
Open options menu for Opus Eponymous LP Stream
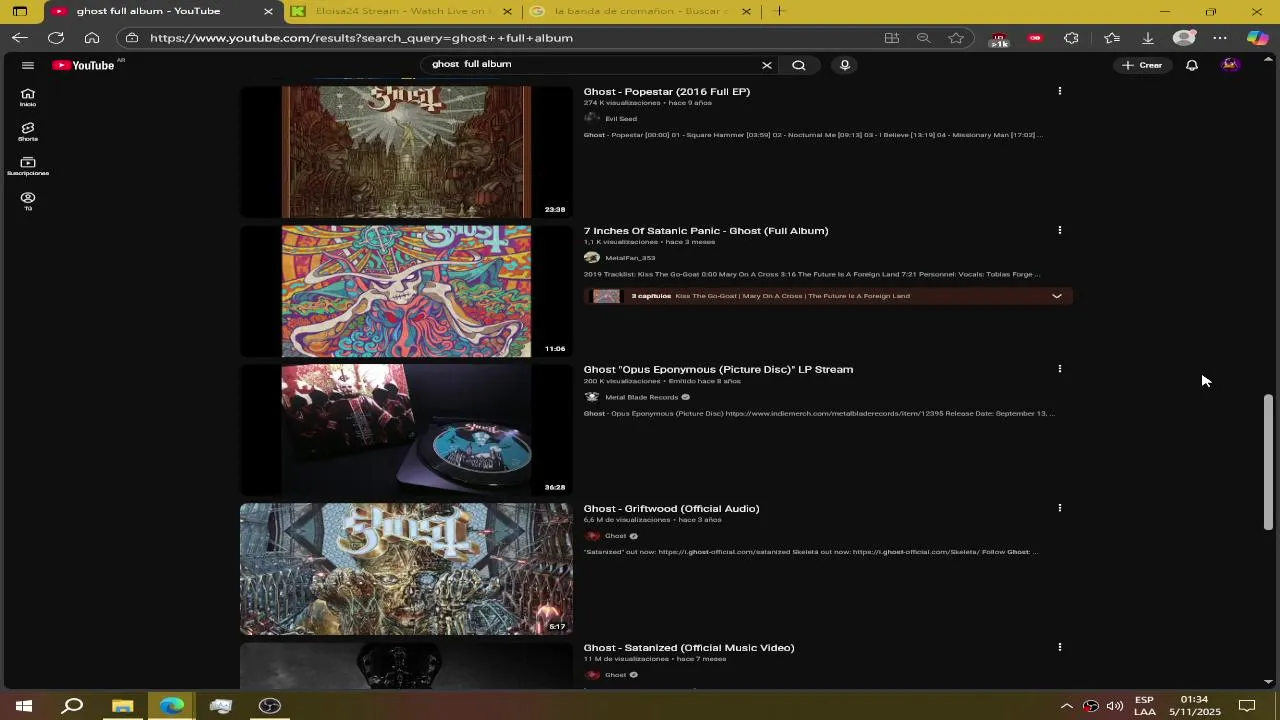coord(1060,369)
